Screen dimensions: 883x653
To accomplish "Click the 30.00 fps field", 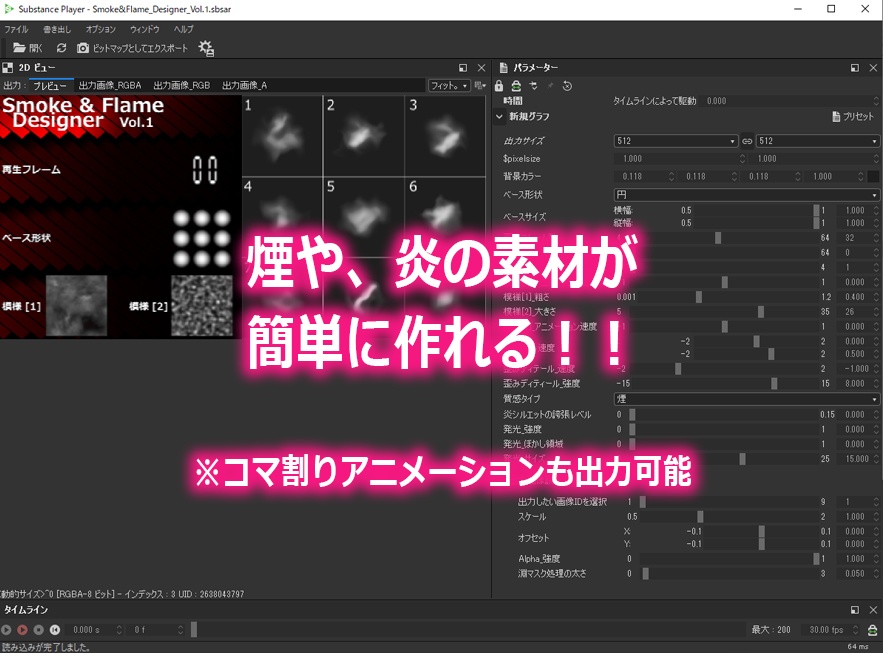I will pyautogui.click(x=830, y=630).
